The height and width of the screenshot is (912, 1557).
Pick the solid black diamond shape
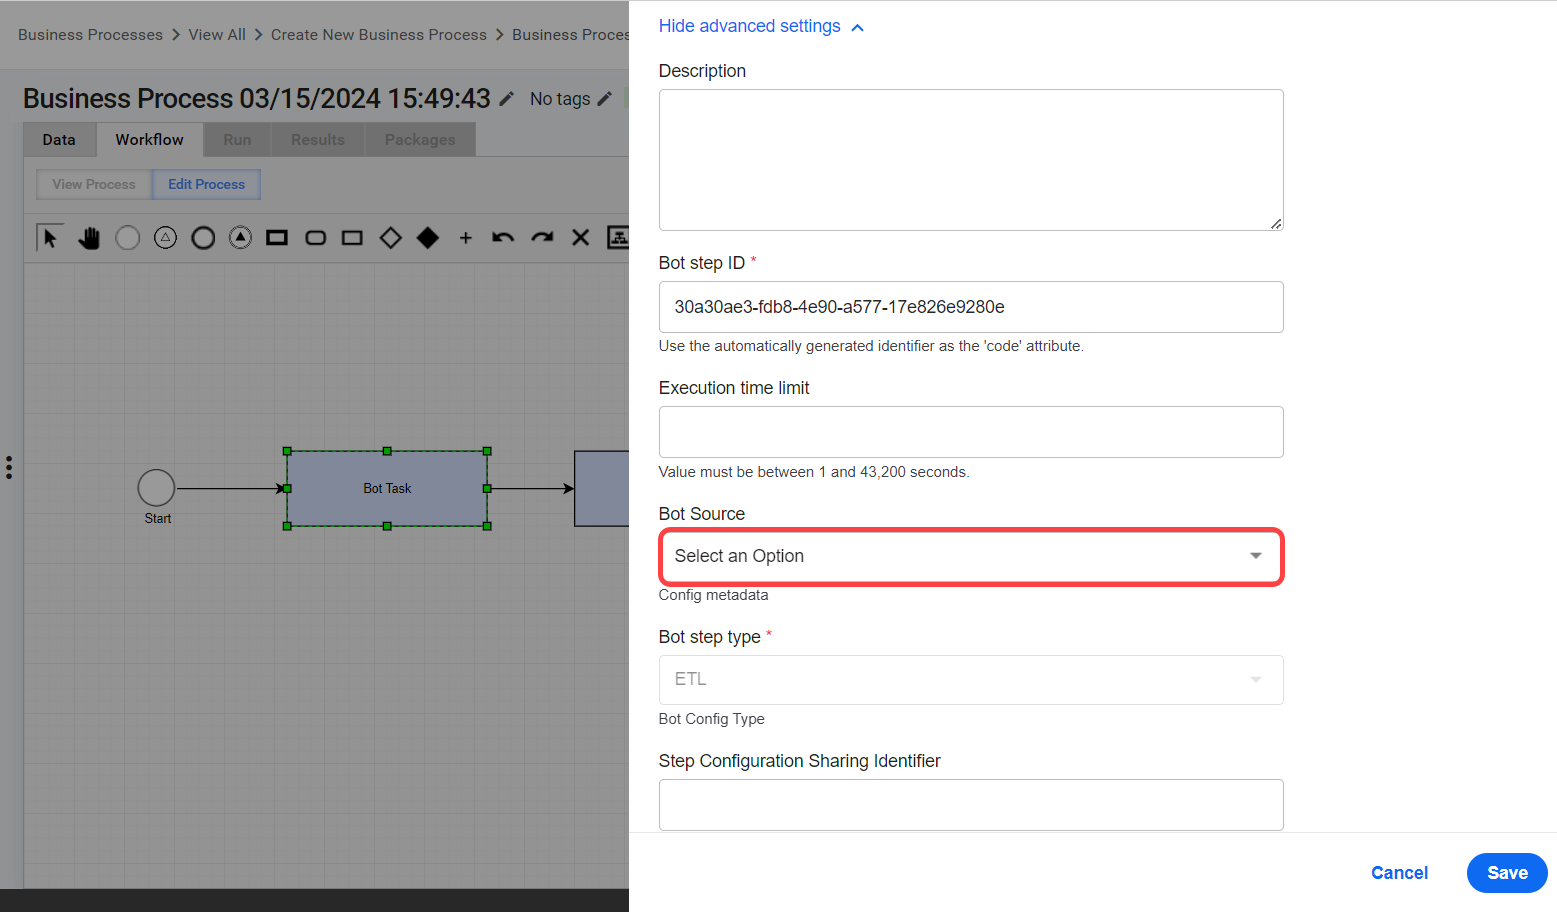click(428, 238)
